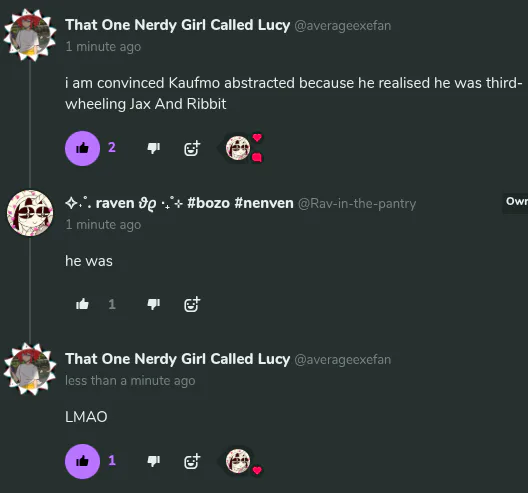Dislike raven's "he was" reply

coord(154,304)
